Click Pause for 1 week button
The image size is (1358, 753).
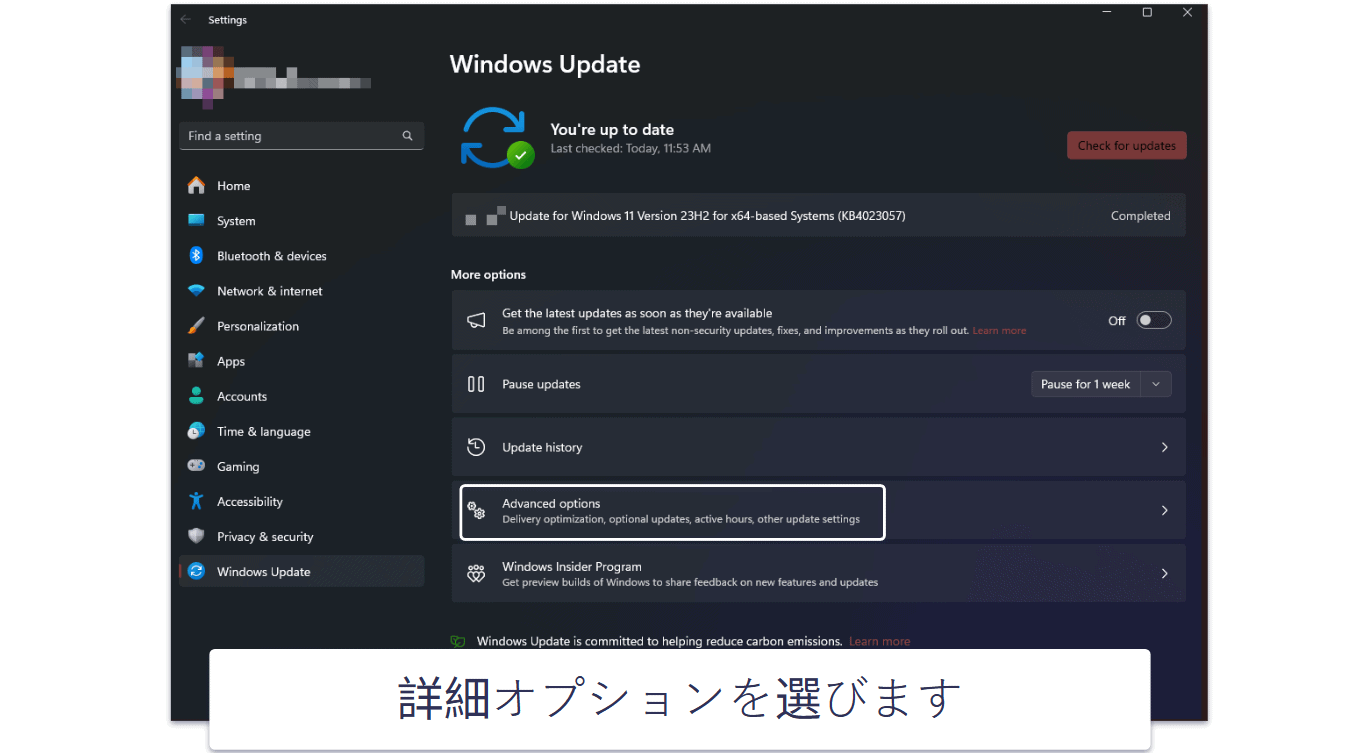pos(1086,384)
